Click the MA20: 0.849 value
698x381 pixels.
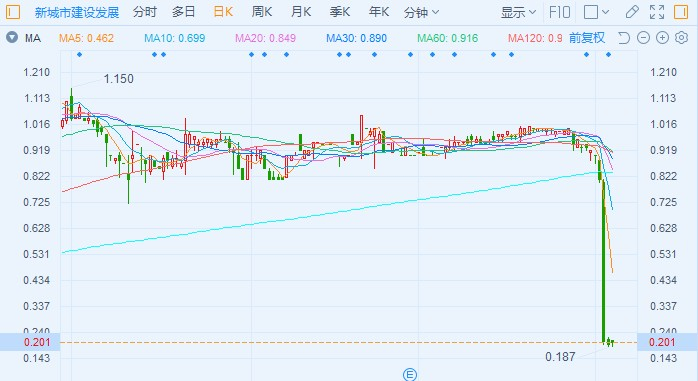click(x=265, y=38)
